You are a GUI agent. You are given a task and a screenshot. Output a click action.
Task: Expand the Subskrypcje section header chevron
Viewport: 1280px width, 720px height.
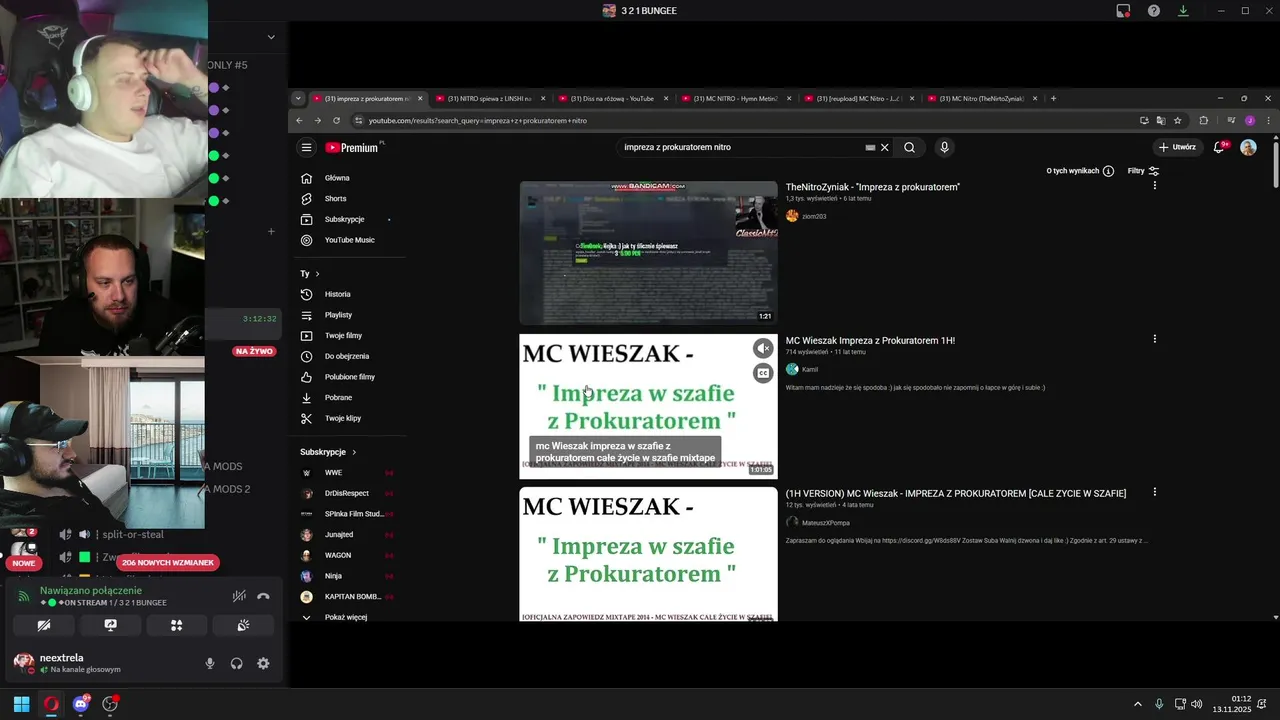pyautogui.click(x=354, y=452)
